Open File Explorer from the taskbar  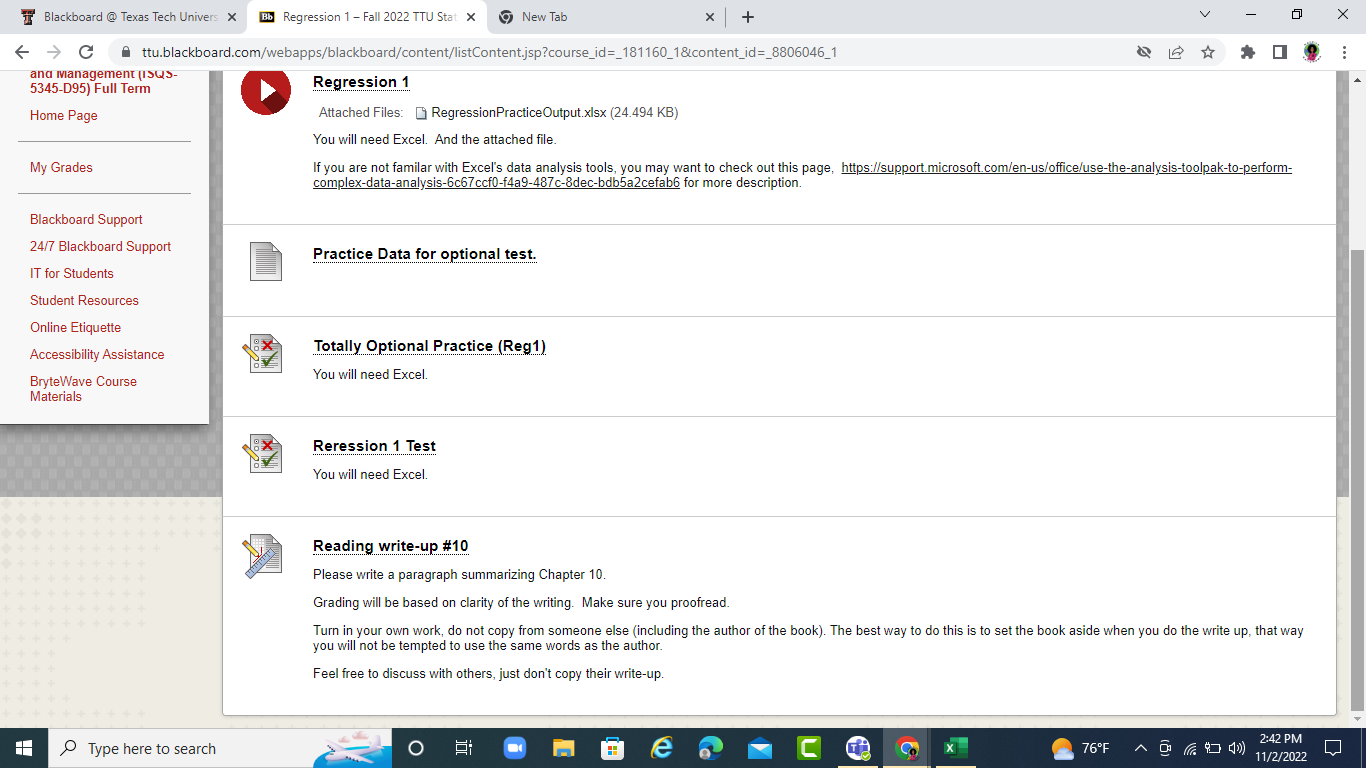563,748
